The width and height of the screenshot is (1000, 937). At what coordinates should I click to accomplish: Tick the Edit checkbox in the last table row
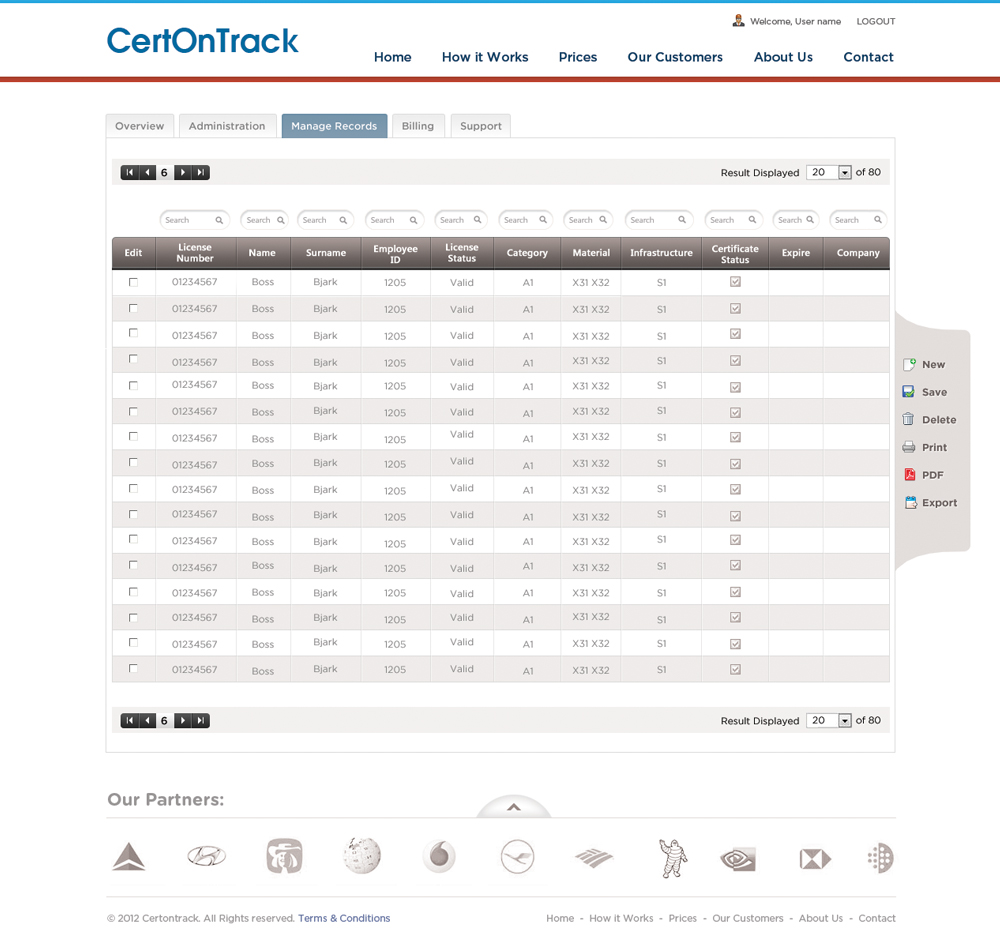[133, 668]
